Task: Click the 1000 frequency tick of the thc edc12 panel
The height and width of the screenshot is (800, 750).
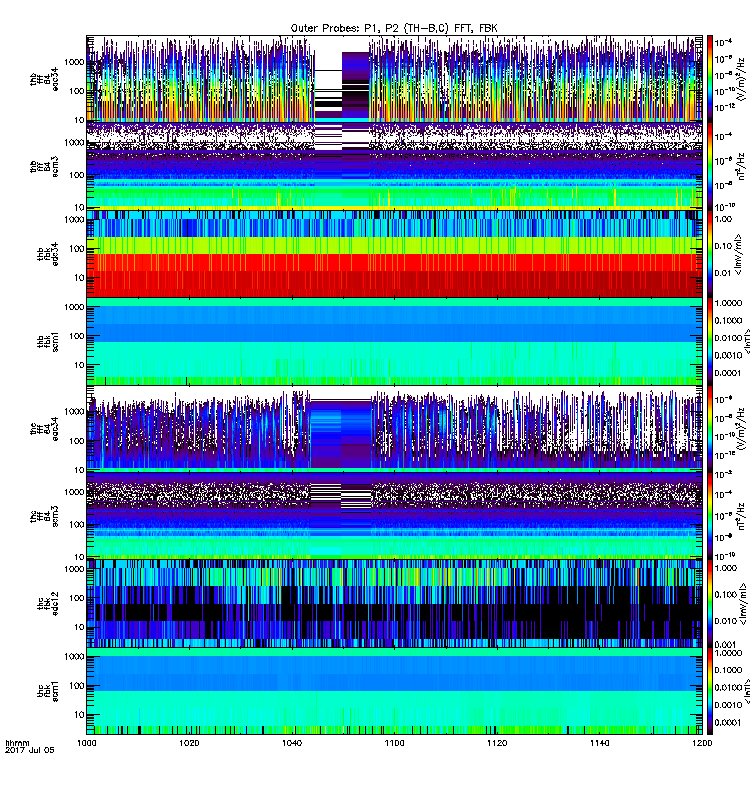Action: point(74,568)
